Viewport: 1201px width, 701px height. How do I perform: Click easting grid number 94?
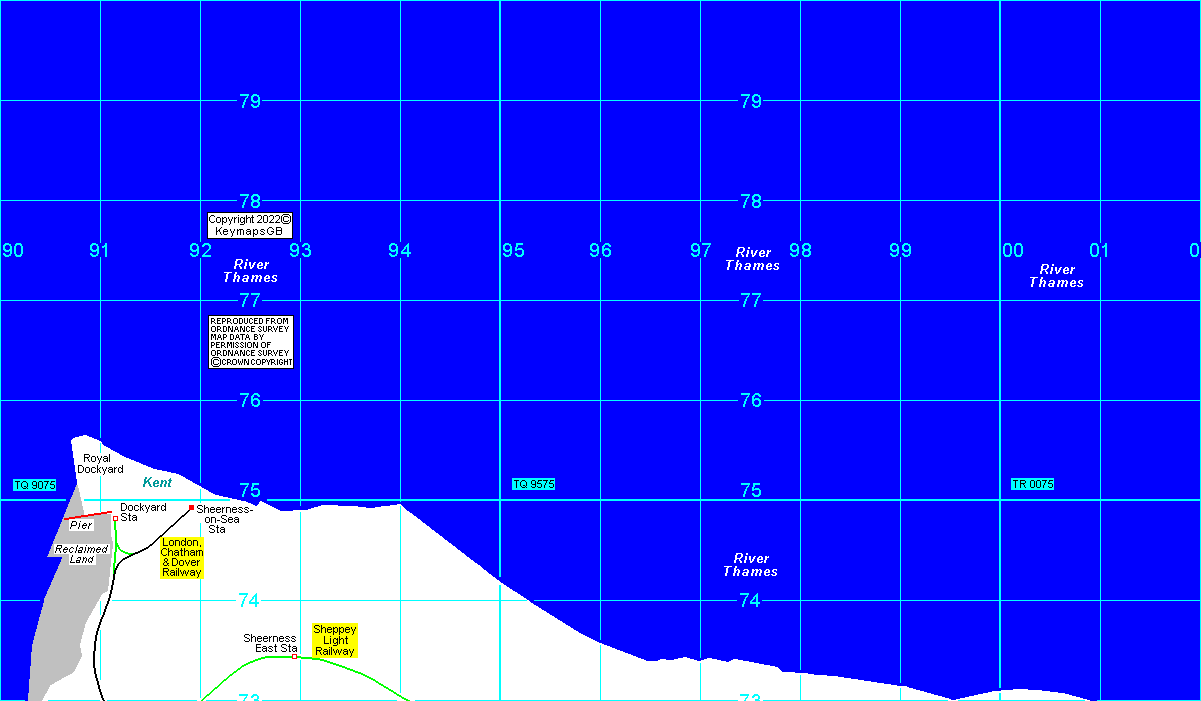(x=400, y=251)
